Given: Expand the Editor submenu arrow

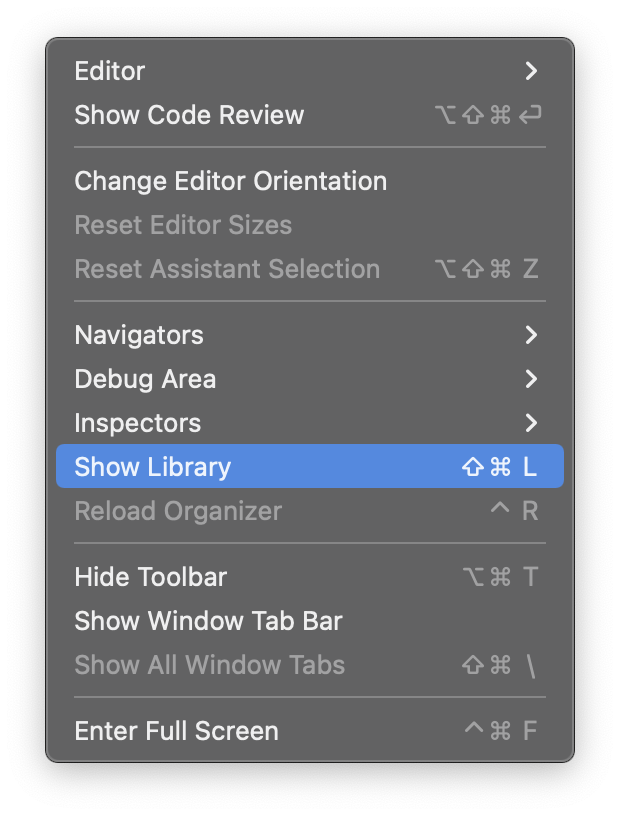Looking at the screenshot, I should pos(531,71).
